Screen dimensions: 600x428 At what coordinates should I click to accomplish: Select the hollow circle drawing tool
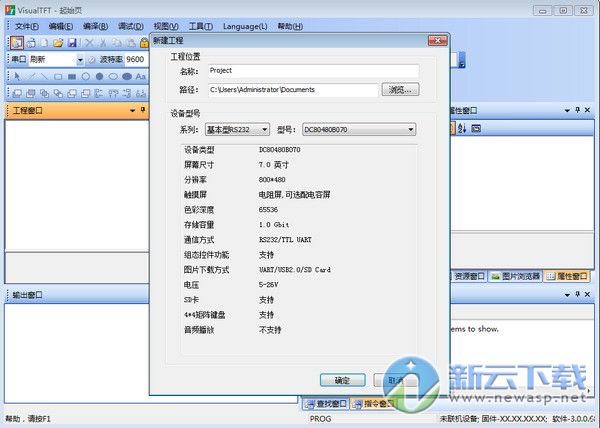pyautogui.click(x=86, y=76)
